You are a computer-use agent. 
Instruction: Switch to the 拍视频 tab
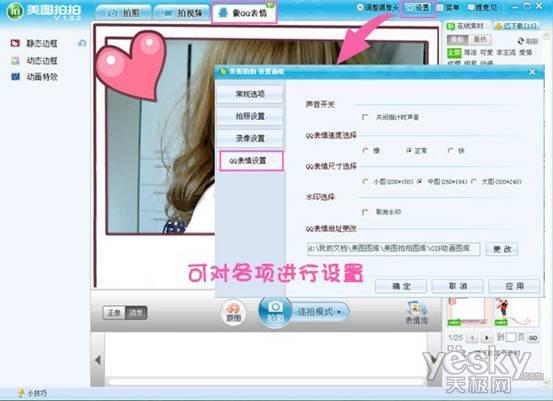click(x=182, y=13)
